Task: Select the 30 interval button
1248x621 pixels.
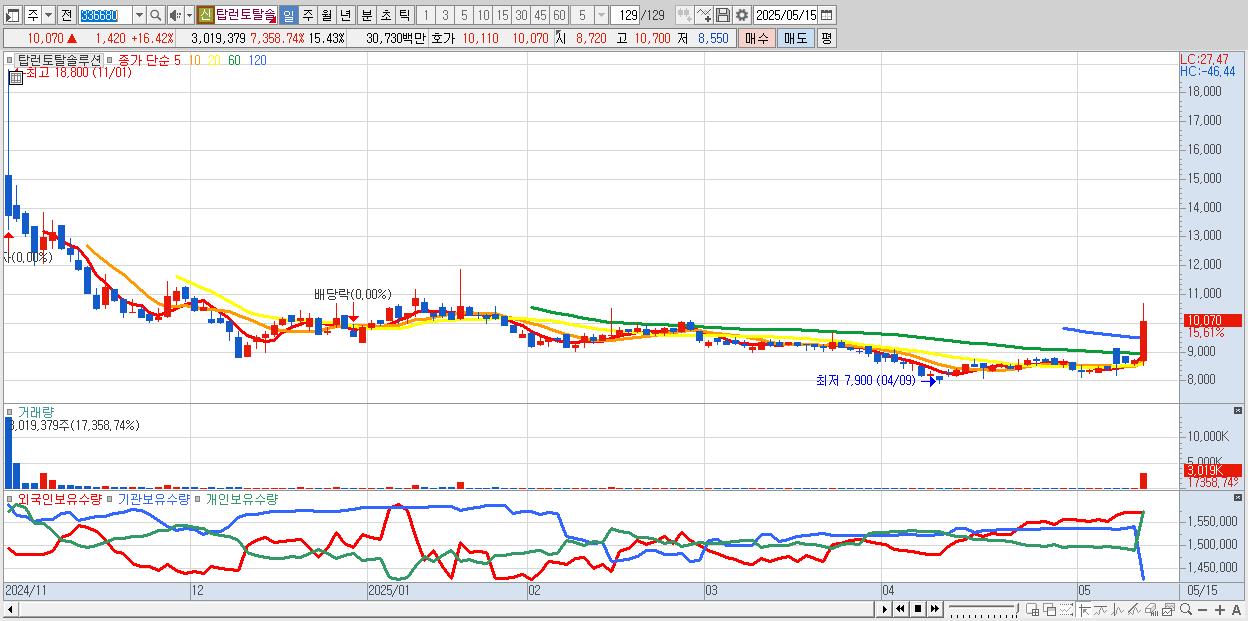Action: click(x=521, y=15)
